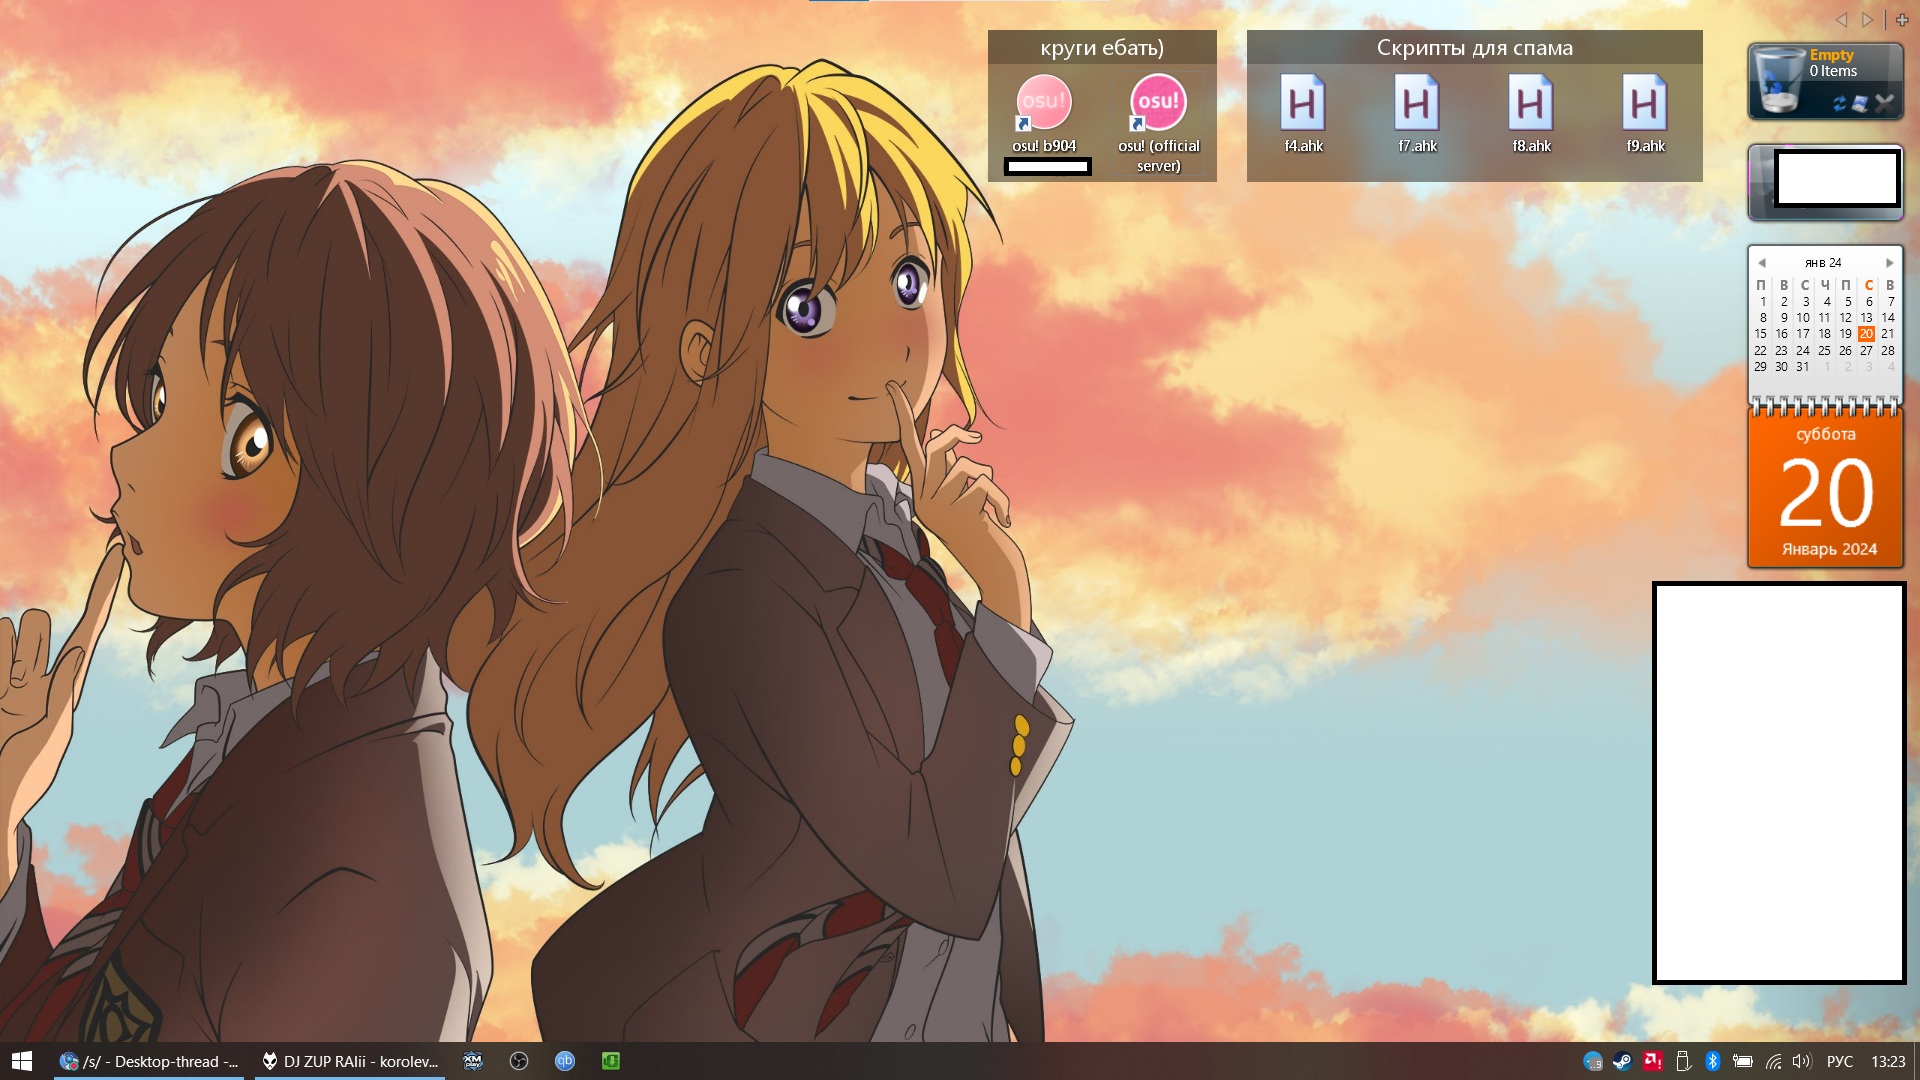1920x1080 pixels.
Task: Go to previous month in calendar gadget
Action: (1762, 263)
